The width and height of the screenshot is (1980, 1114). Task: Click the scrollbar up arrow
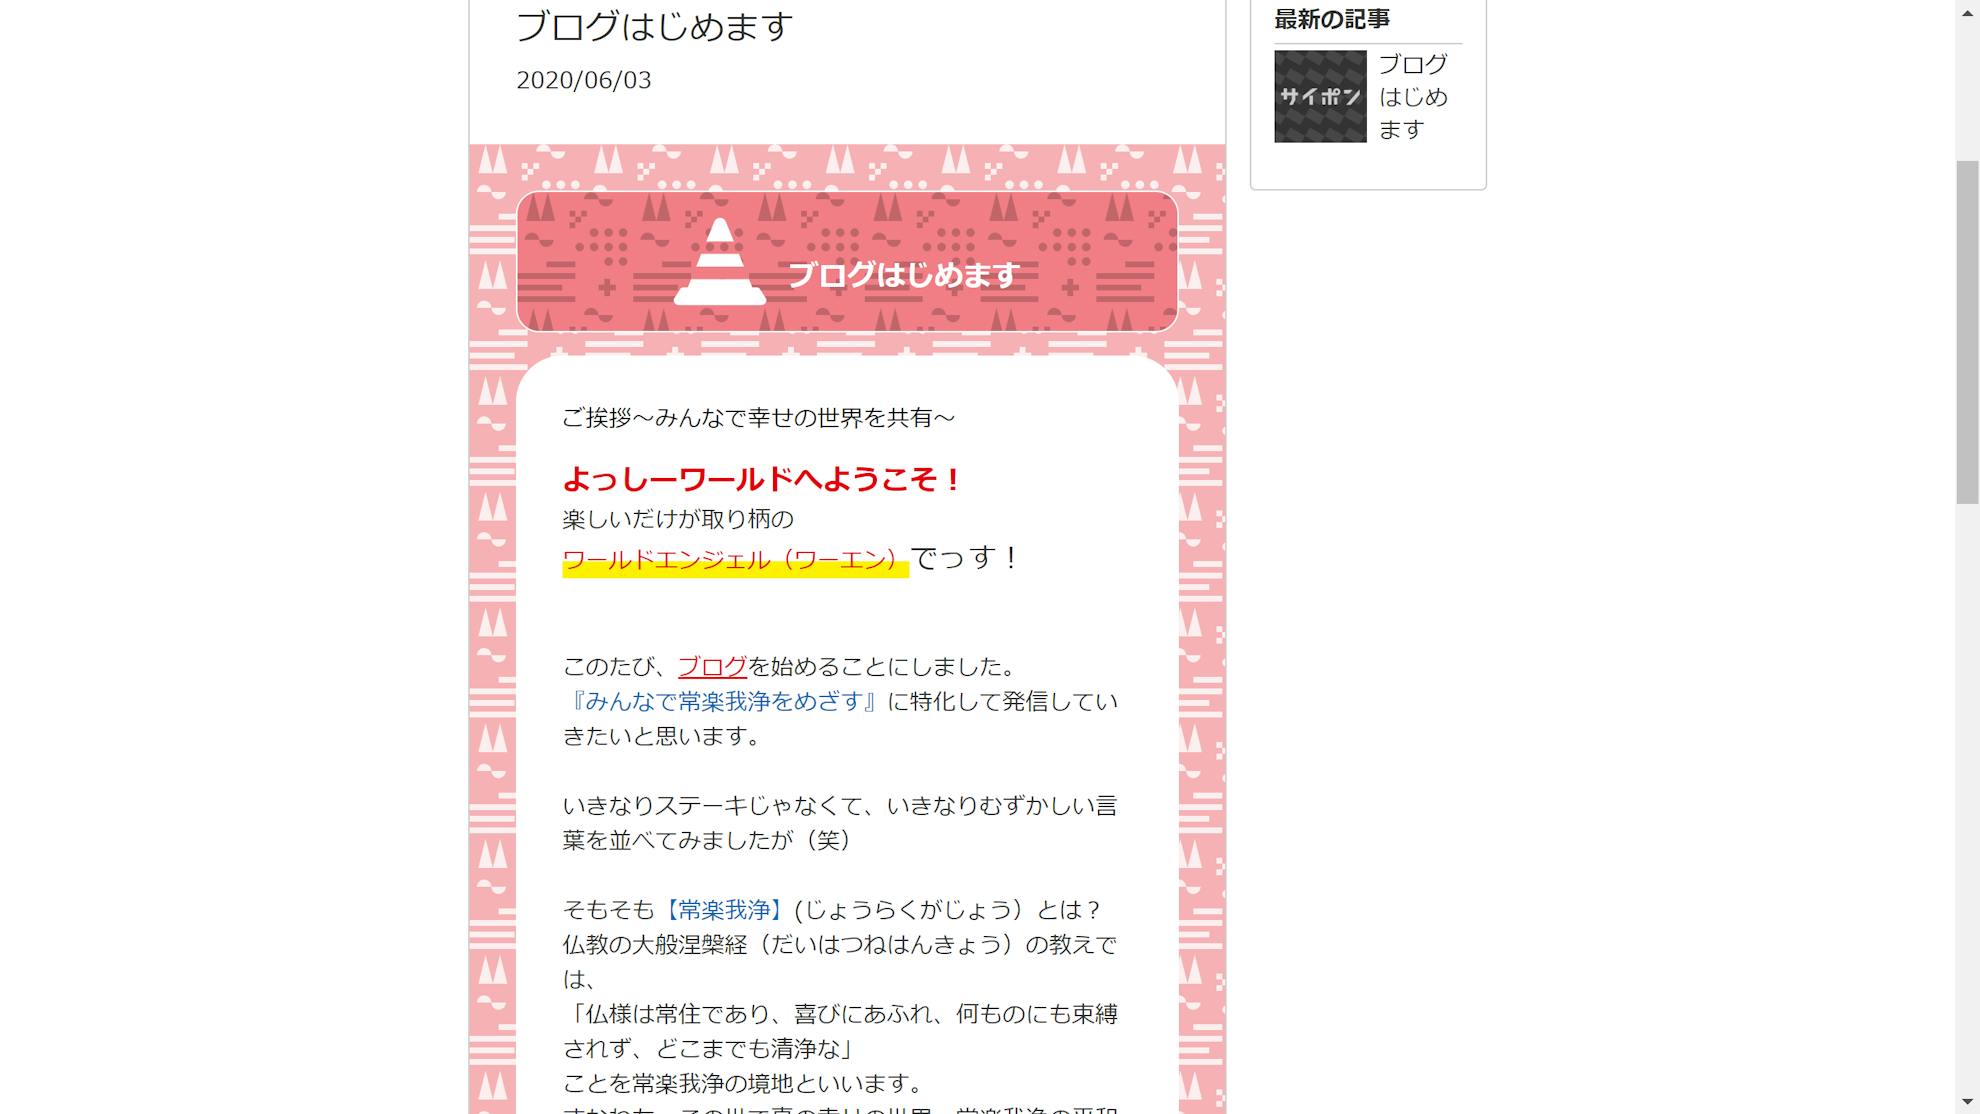click(1967, 10)
